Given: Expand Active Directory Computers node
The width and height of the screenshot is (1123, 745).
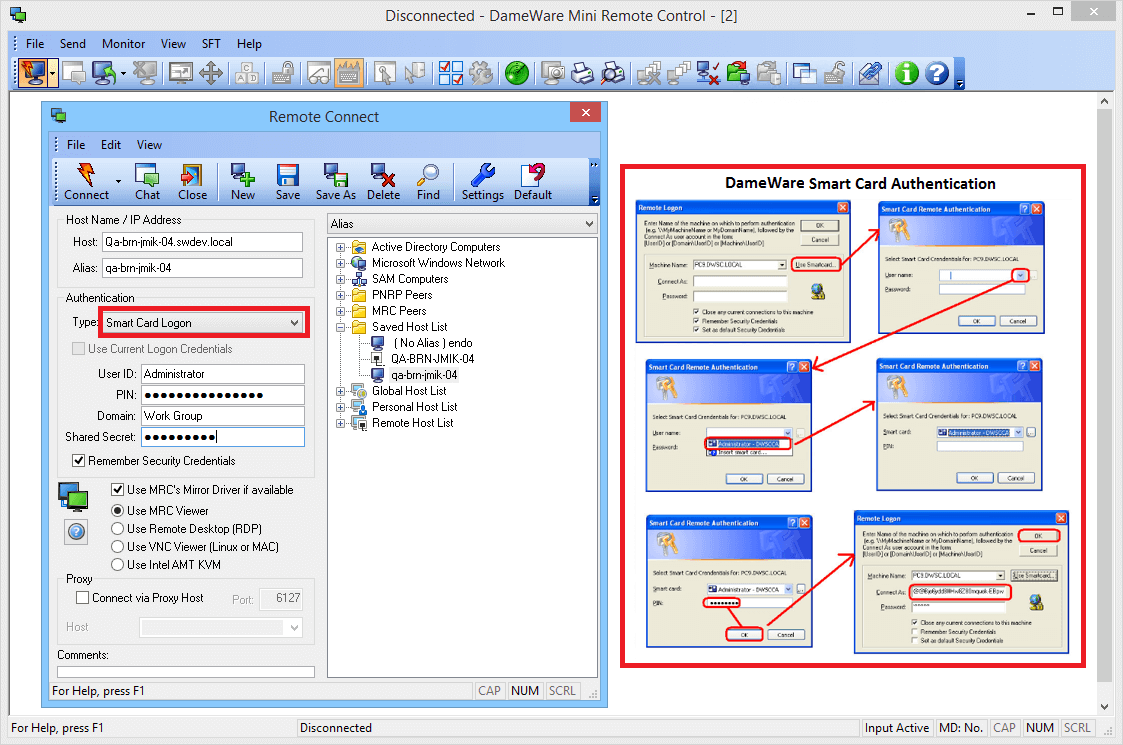Looking at the screenshot, I should click(341, 247).
